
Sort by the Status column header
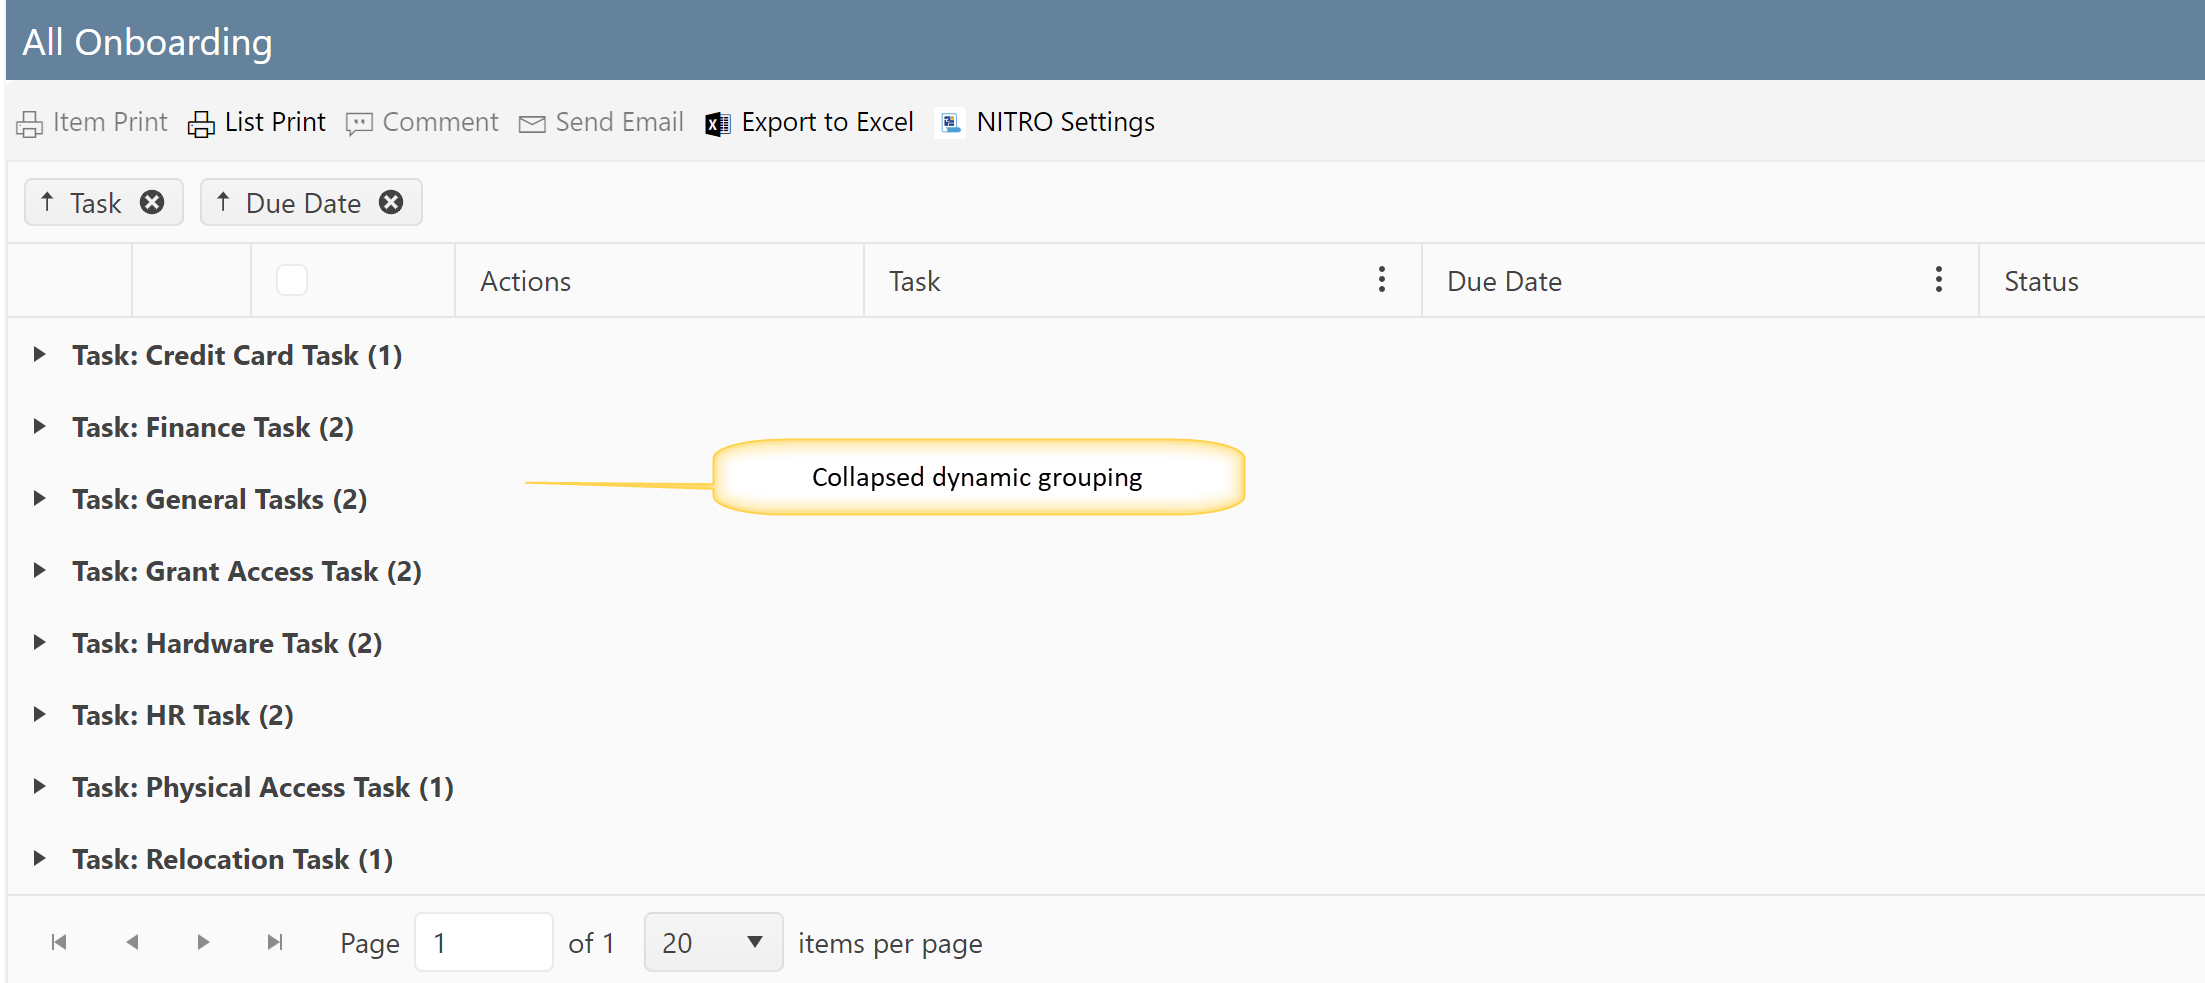[x=2041, y=282]
